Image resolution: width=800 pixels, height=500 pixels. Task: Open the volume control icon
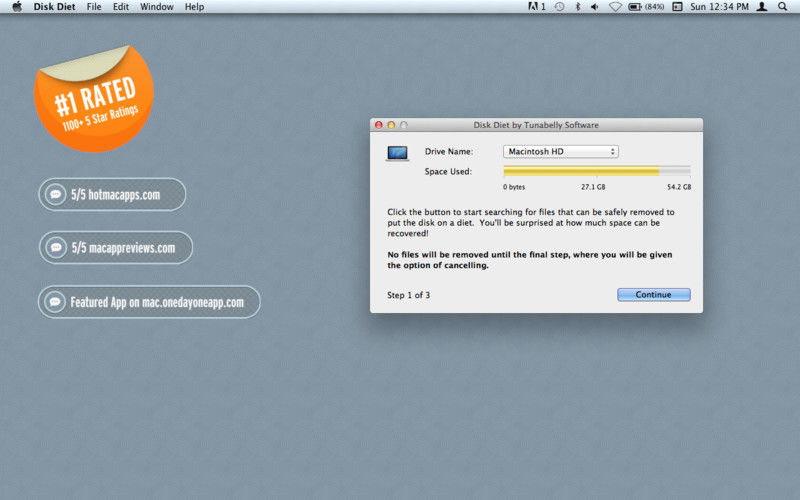[595, 7]
